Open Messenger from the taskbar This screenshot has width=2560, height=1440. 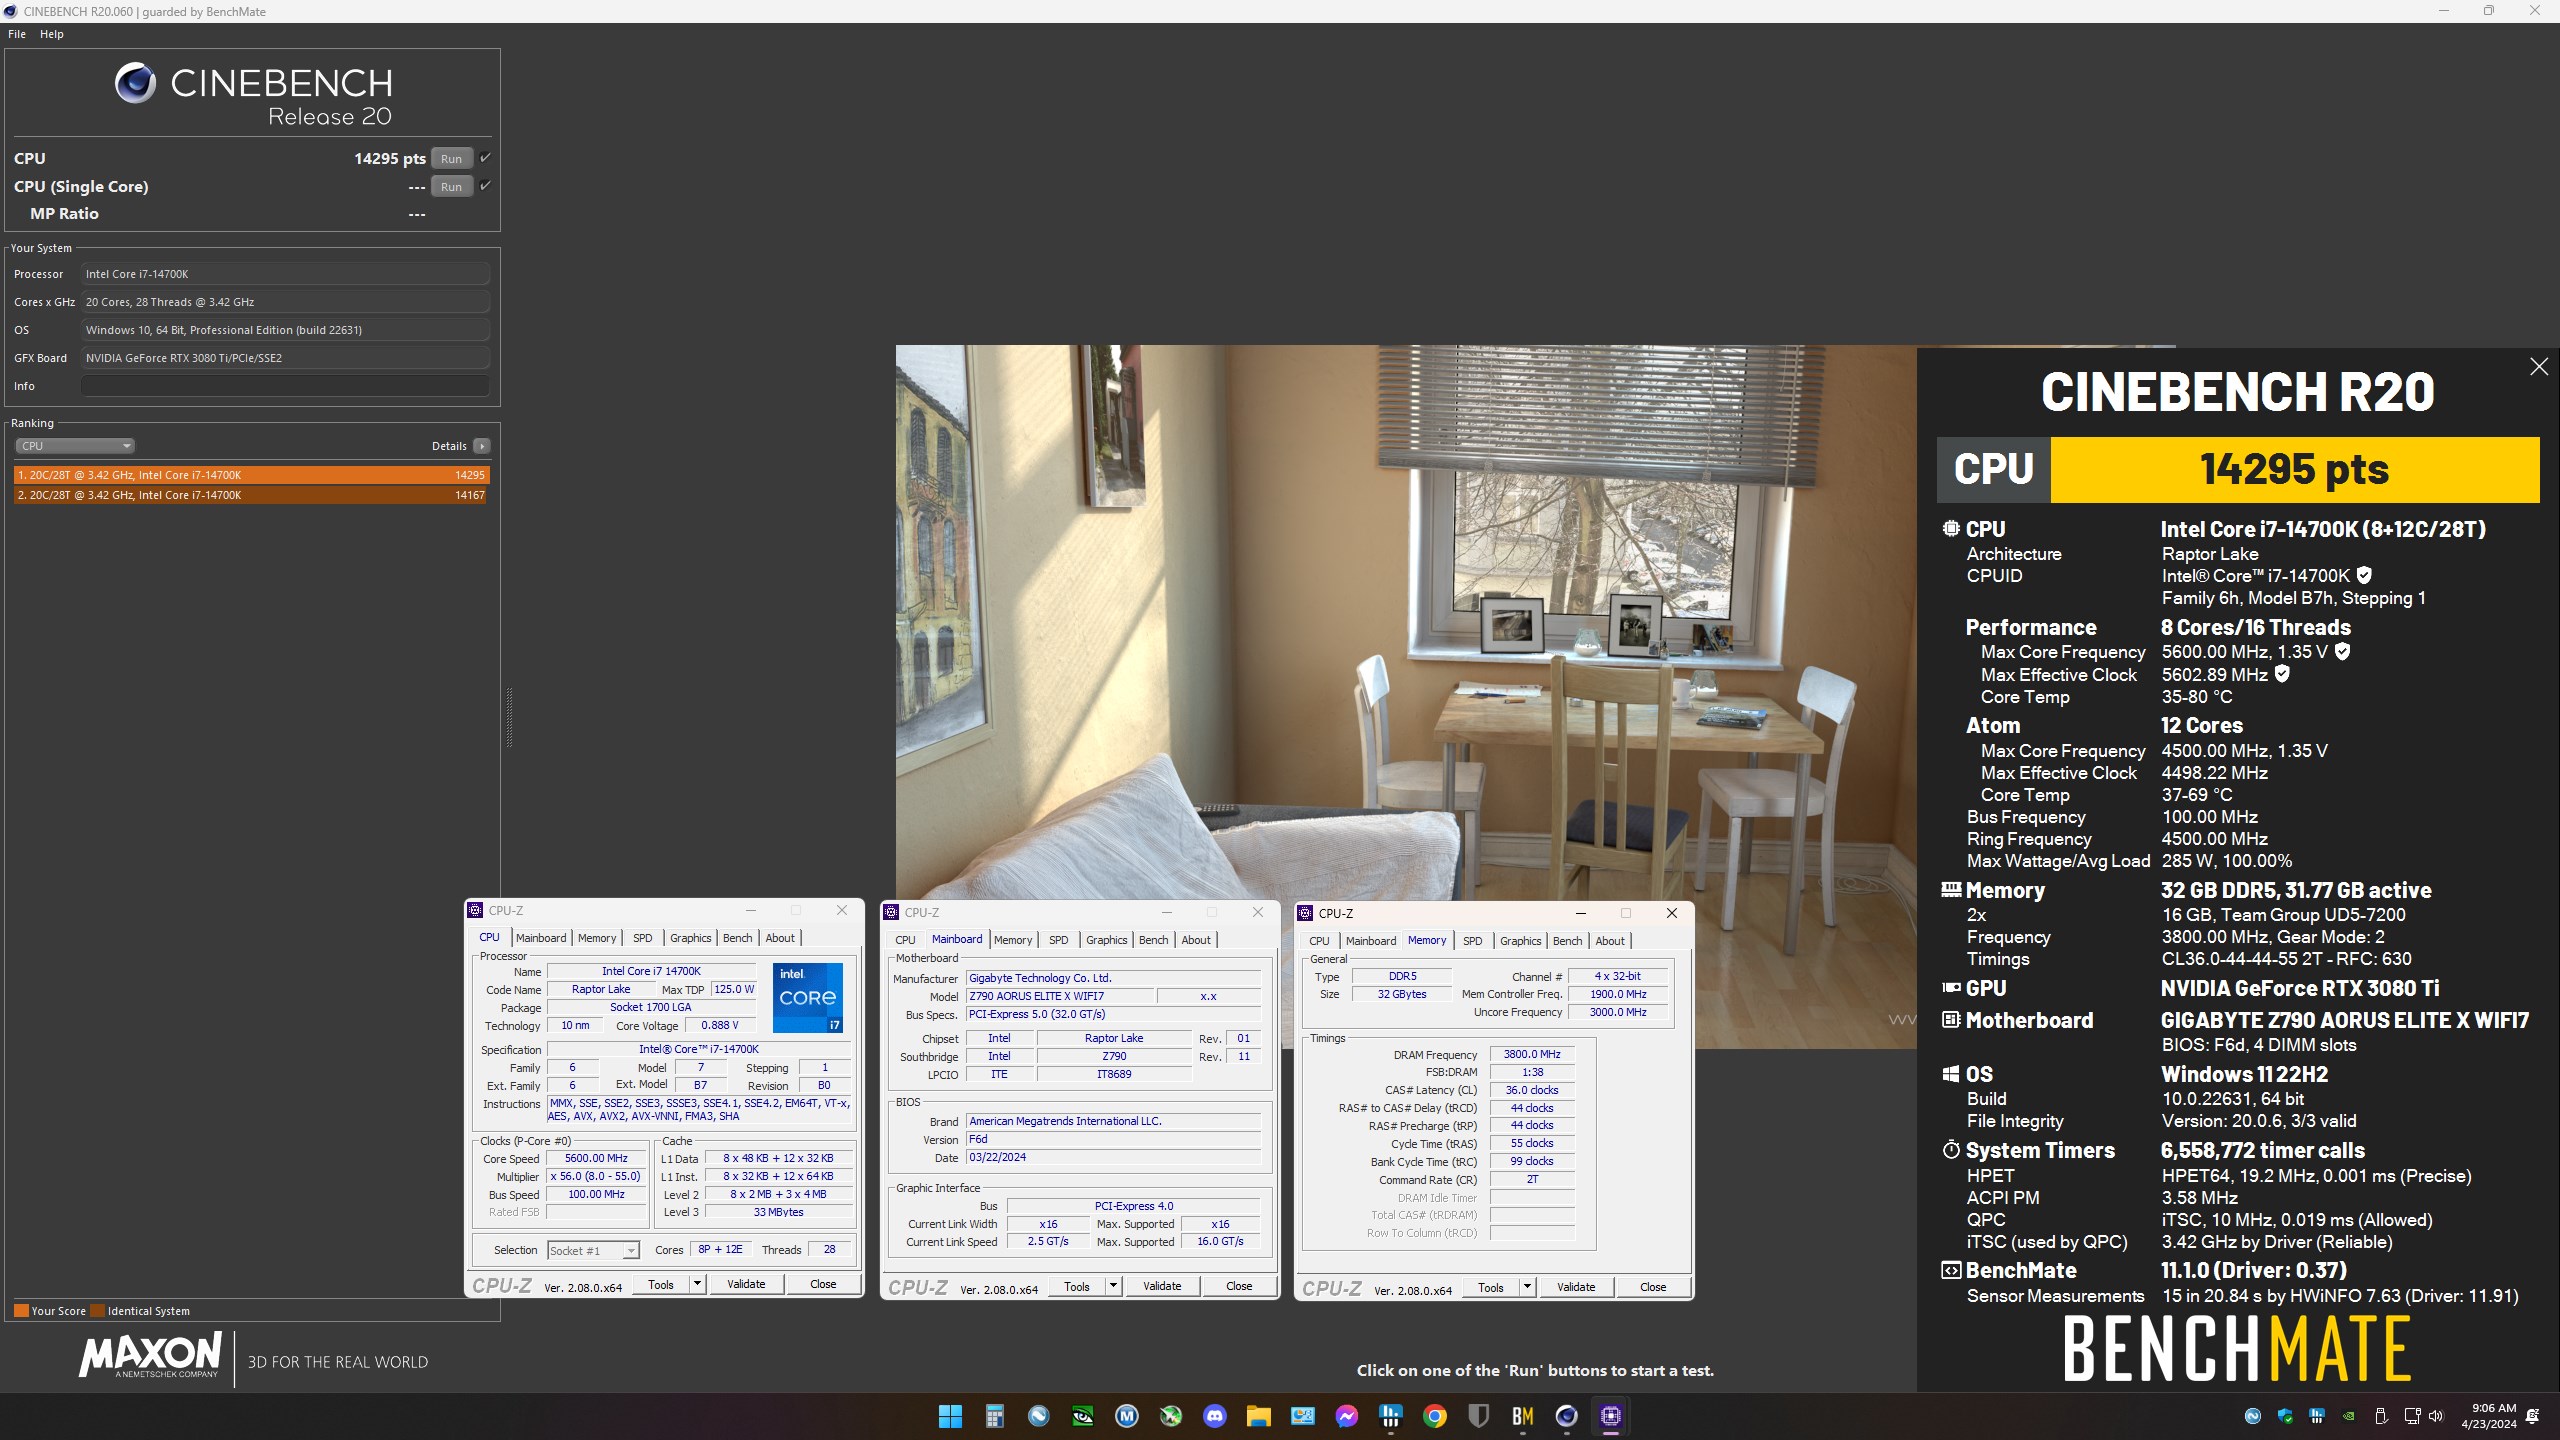coord(1346,1416)
